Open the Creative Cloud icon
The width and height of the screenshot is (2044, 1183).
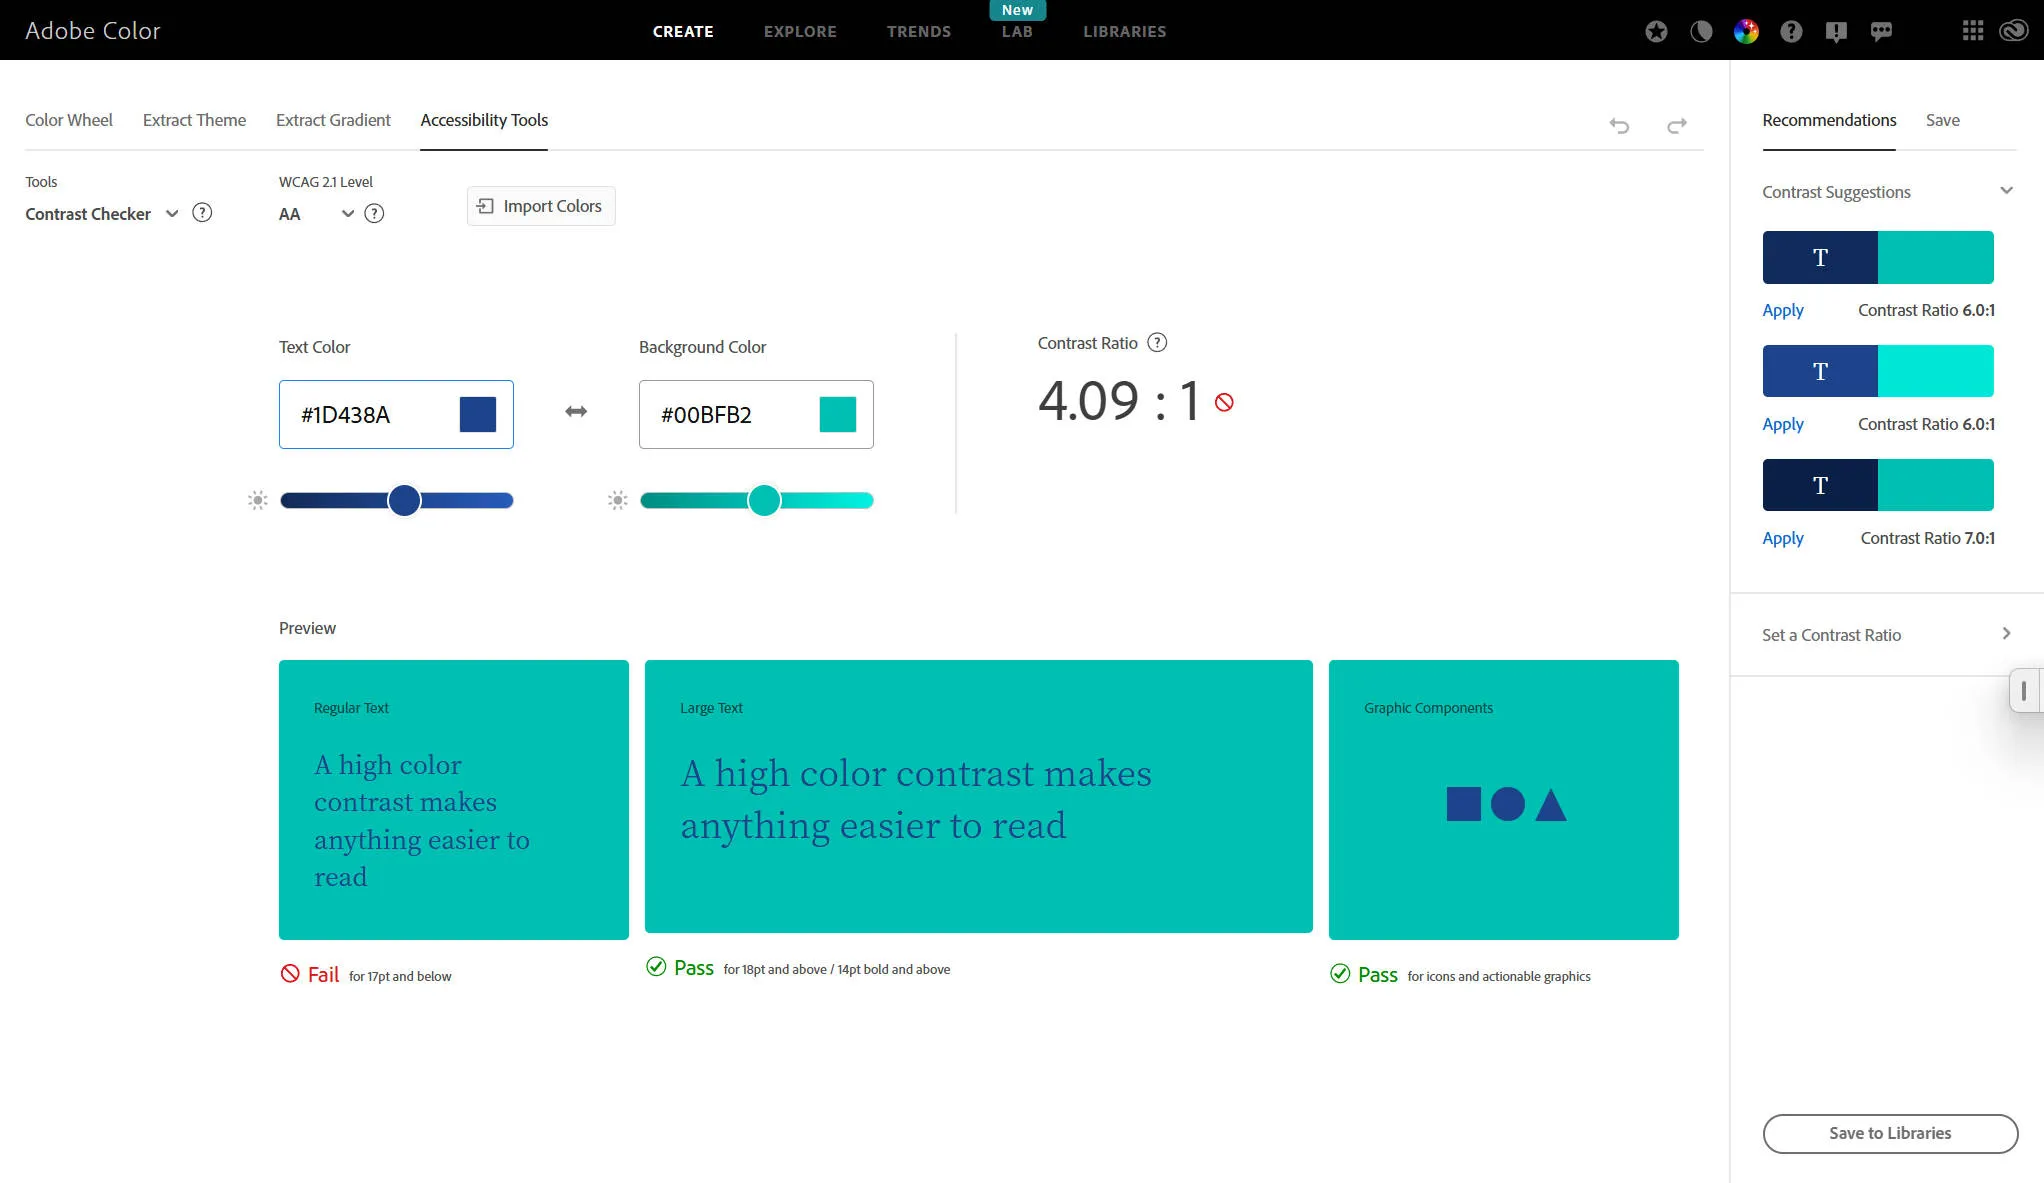tap(2013, 31)
